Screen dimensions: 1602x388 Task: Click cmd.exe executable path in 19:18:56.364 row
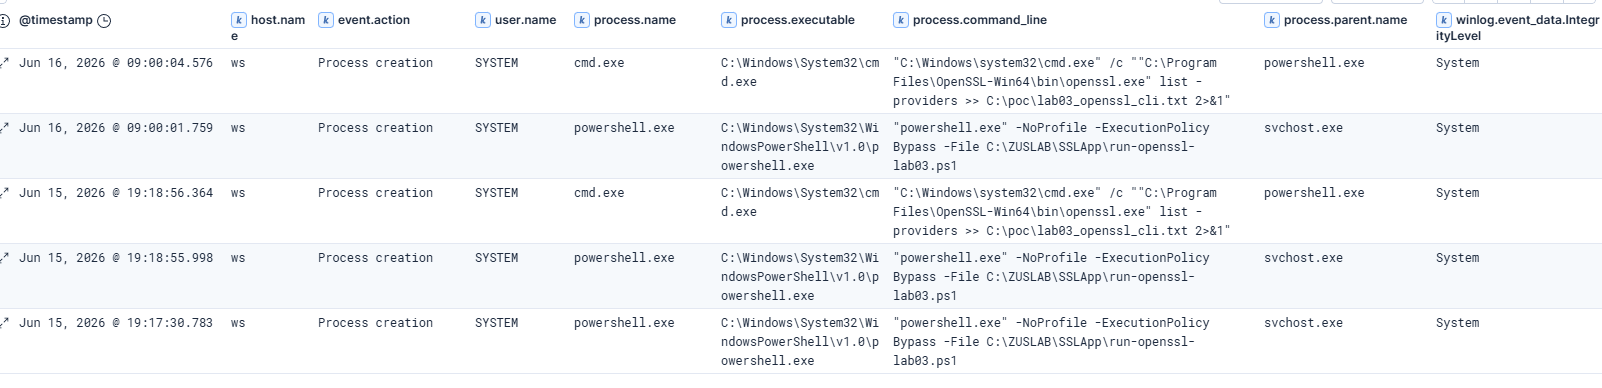800,202
